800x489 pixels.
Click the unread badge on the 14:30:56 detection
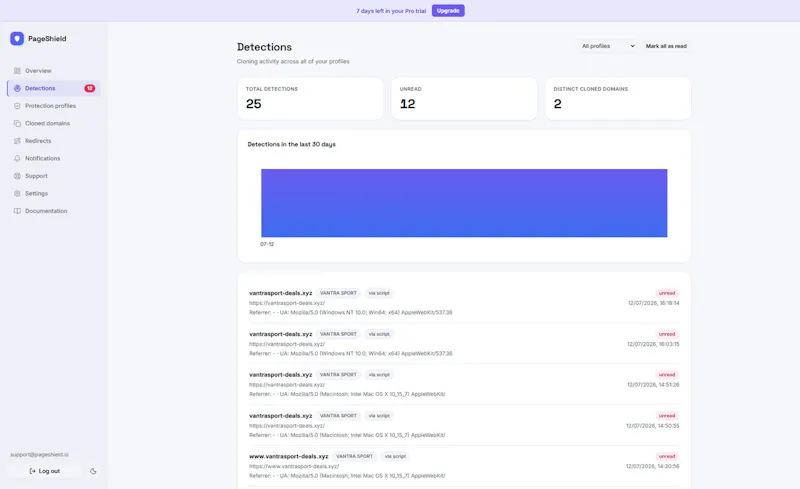667,456
